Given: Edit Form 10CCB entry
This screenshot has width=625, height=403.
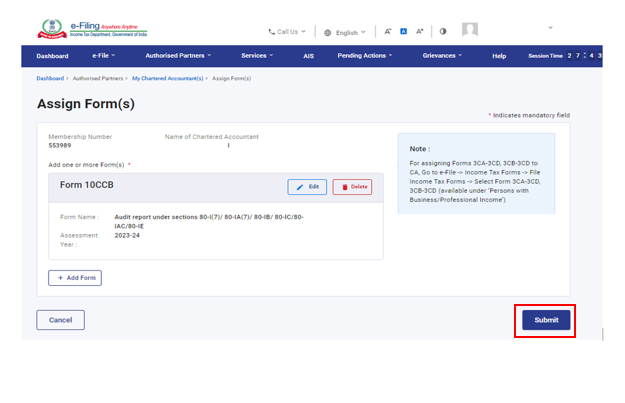Looking at the screenshot, I should (x=307, y=187).
